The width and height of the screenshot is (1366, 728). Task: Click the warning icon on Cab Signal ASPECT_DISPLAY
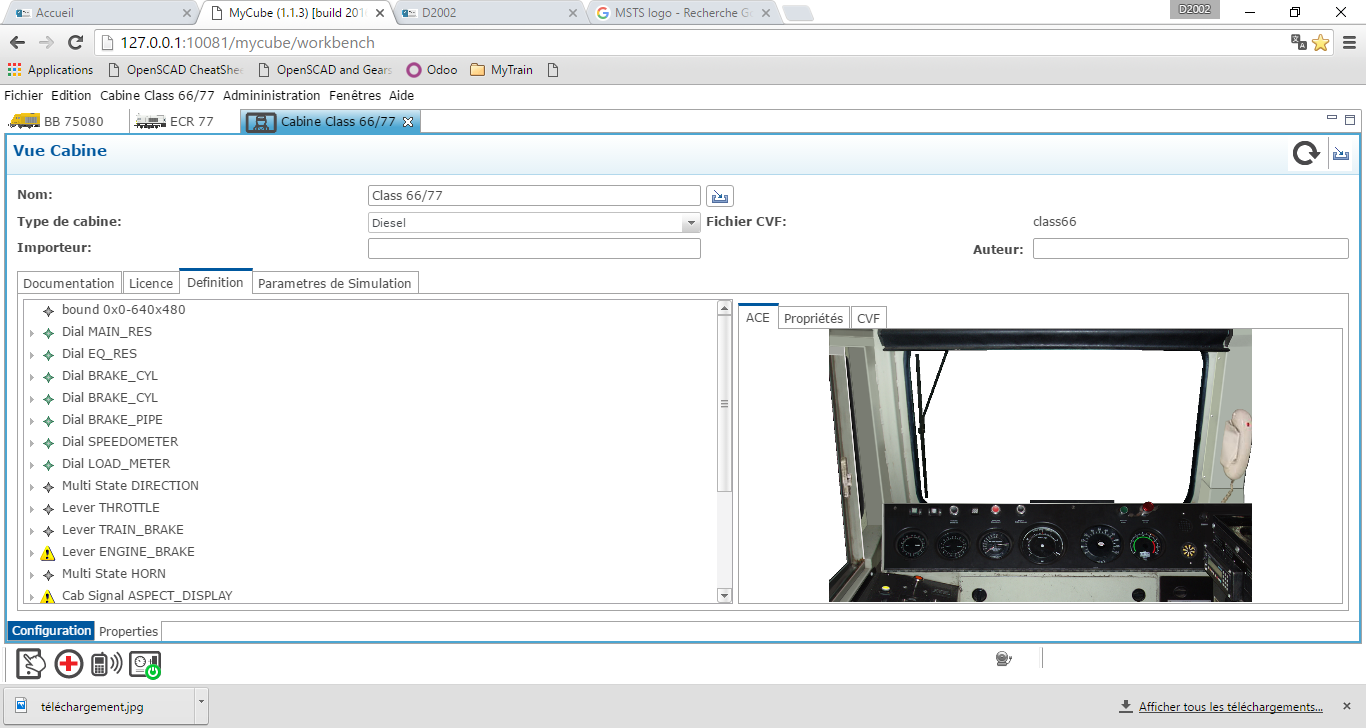pos(48,596)
